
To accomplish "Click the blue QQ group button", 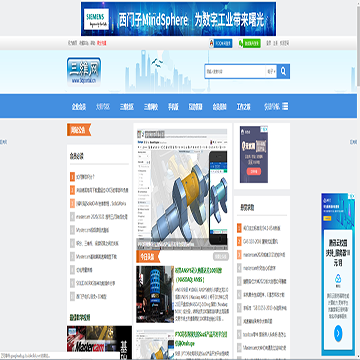I will pyautogui.click(x=221, y=43).
